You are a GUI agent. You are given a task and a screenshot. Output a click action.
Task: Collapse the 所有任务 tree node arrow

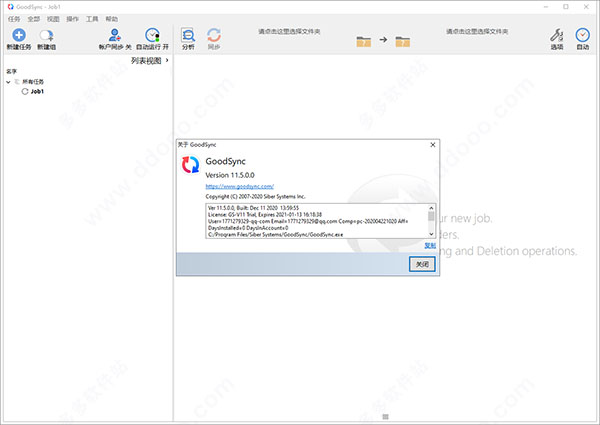(x=8, y=82)
